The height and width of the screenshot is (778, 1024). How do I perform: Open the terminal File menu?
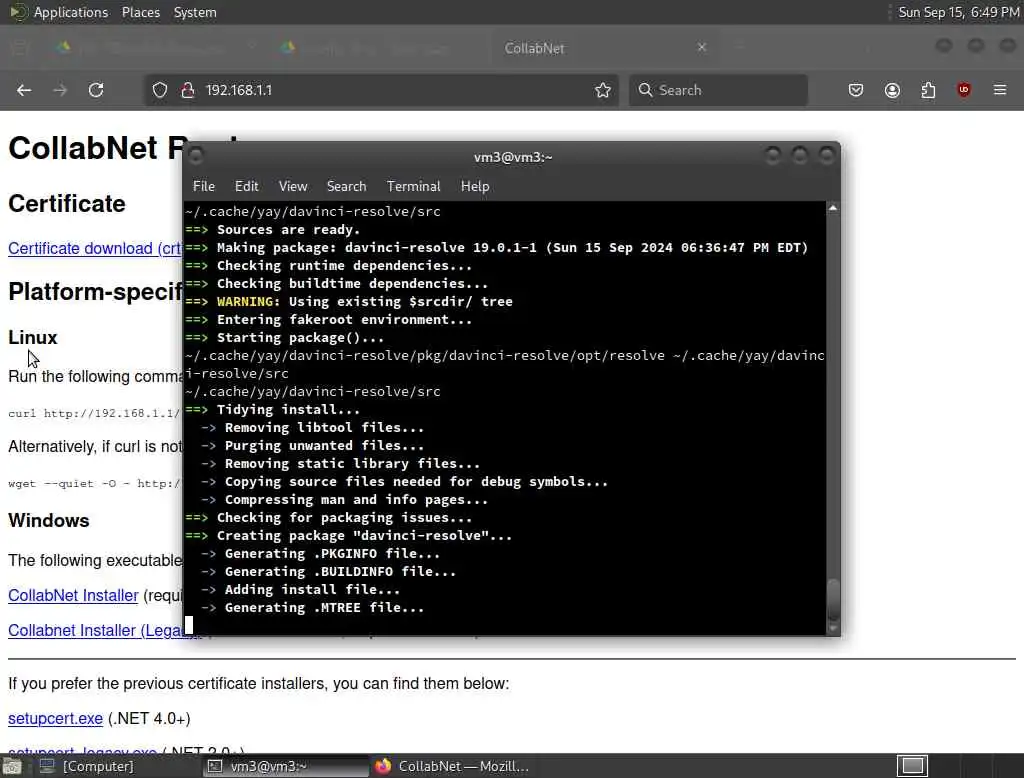pyautogui.click(x=204, y=186)
